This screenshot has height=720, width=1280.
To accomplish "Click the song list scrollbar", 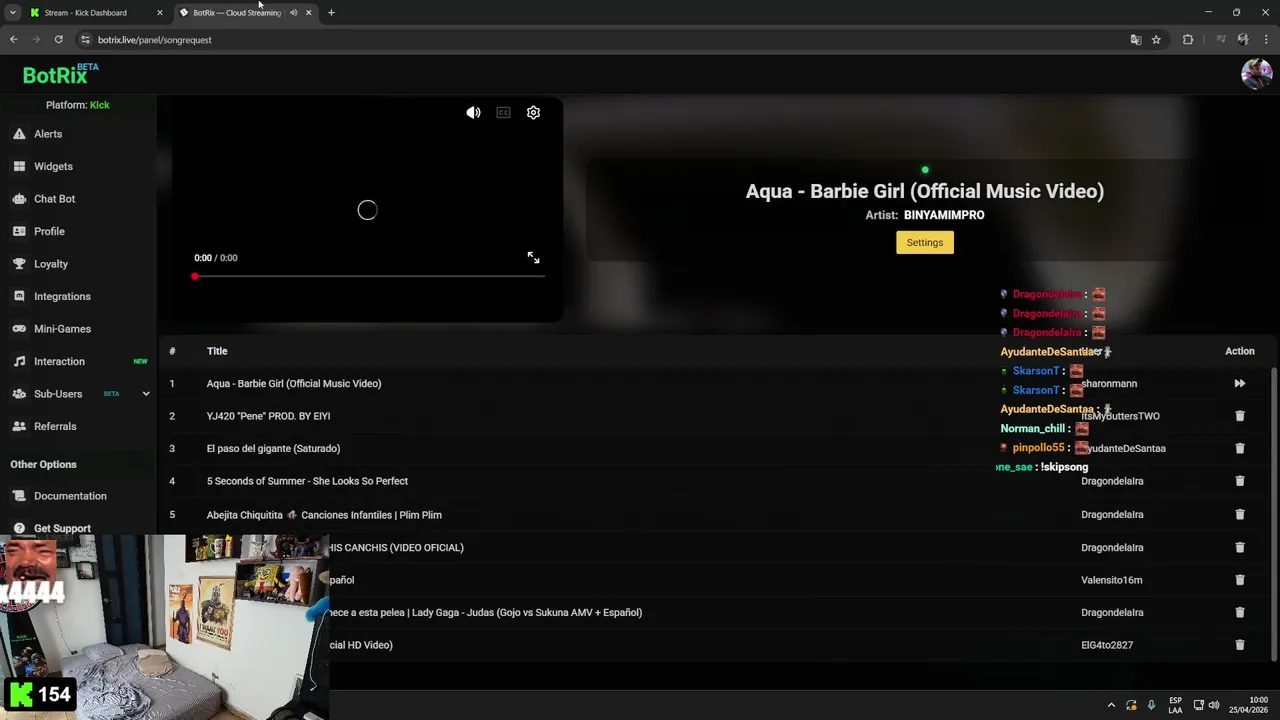I will (x=1274, y=514).
